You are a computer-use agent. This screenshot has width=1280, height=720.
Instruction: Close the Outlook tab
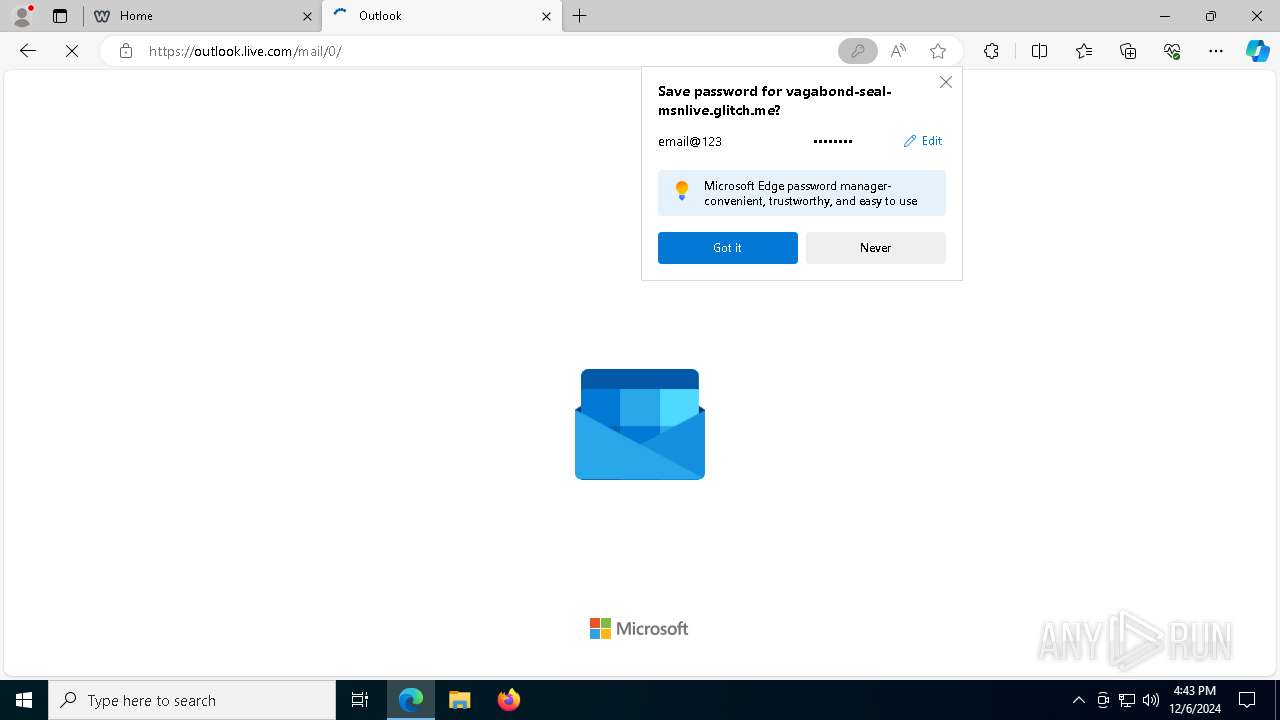pos(546,16)
